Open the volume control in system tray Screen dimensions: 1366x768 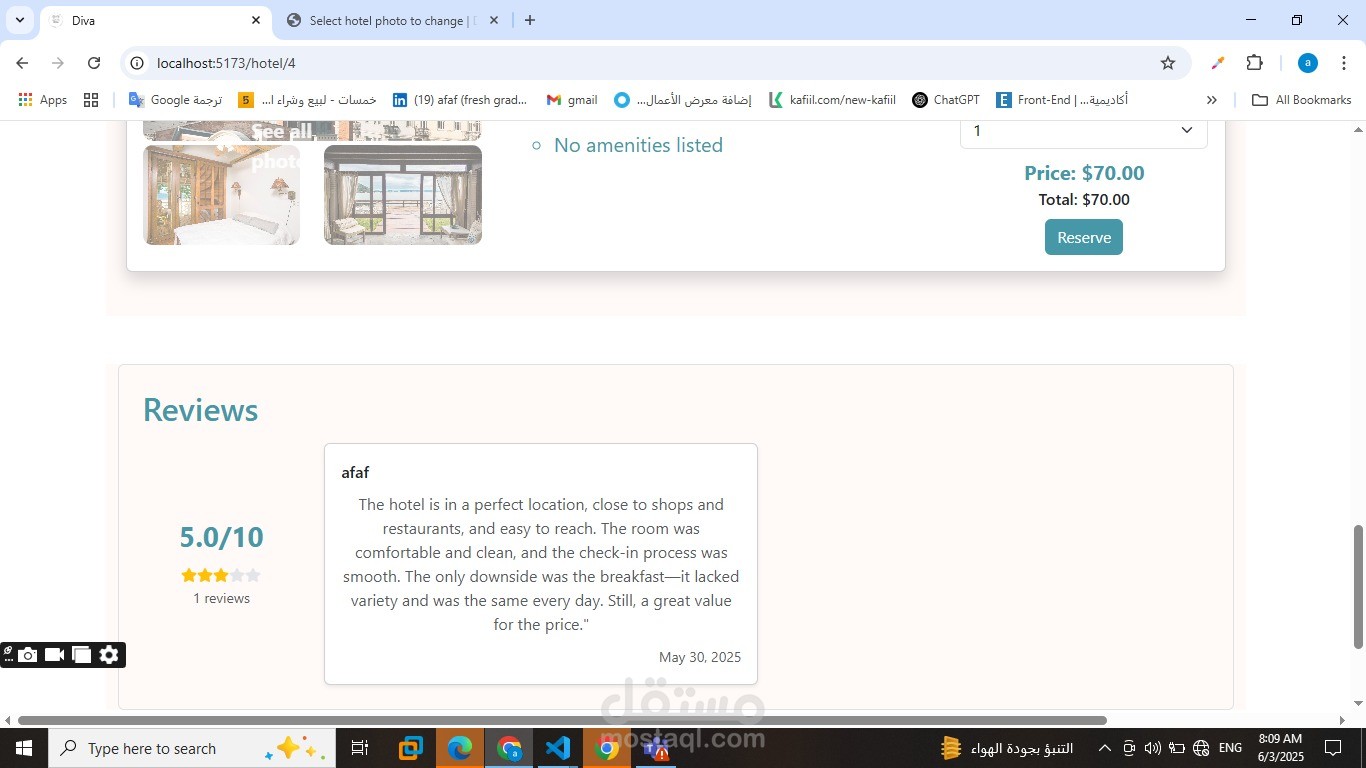[1152, 748]
